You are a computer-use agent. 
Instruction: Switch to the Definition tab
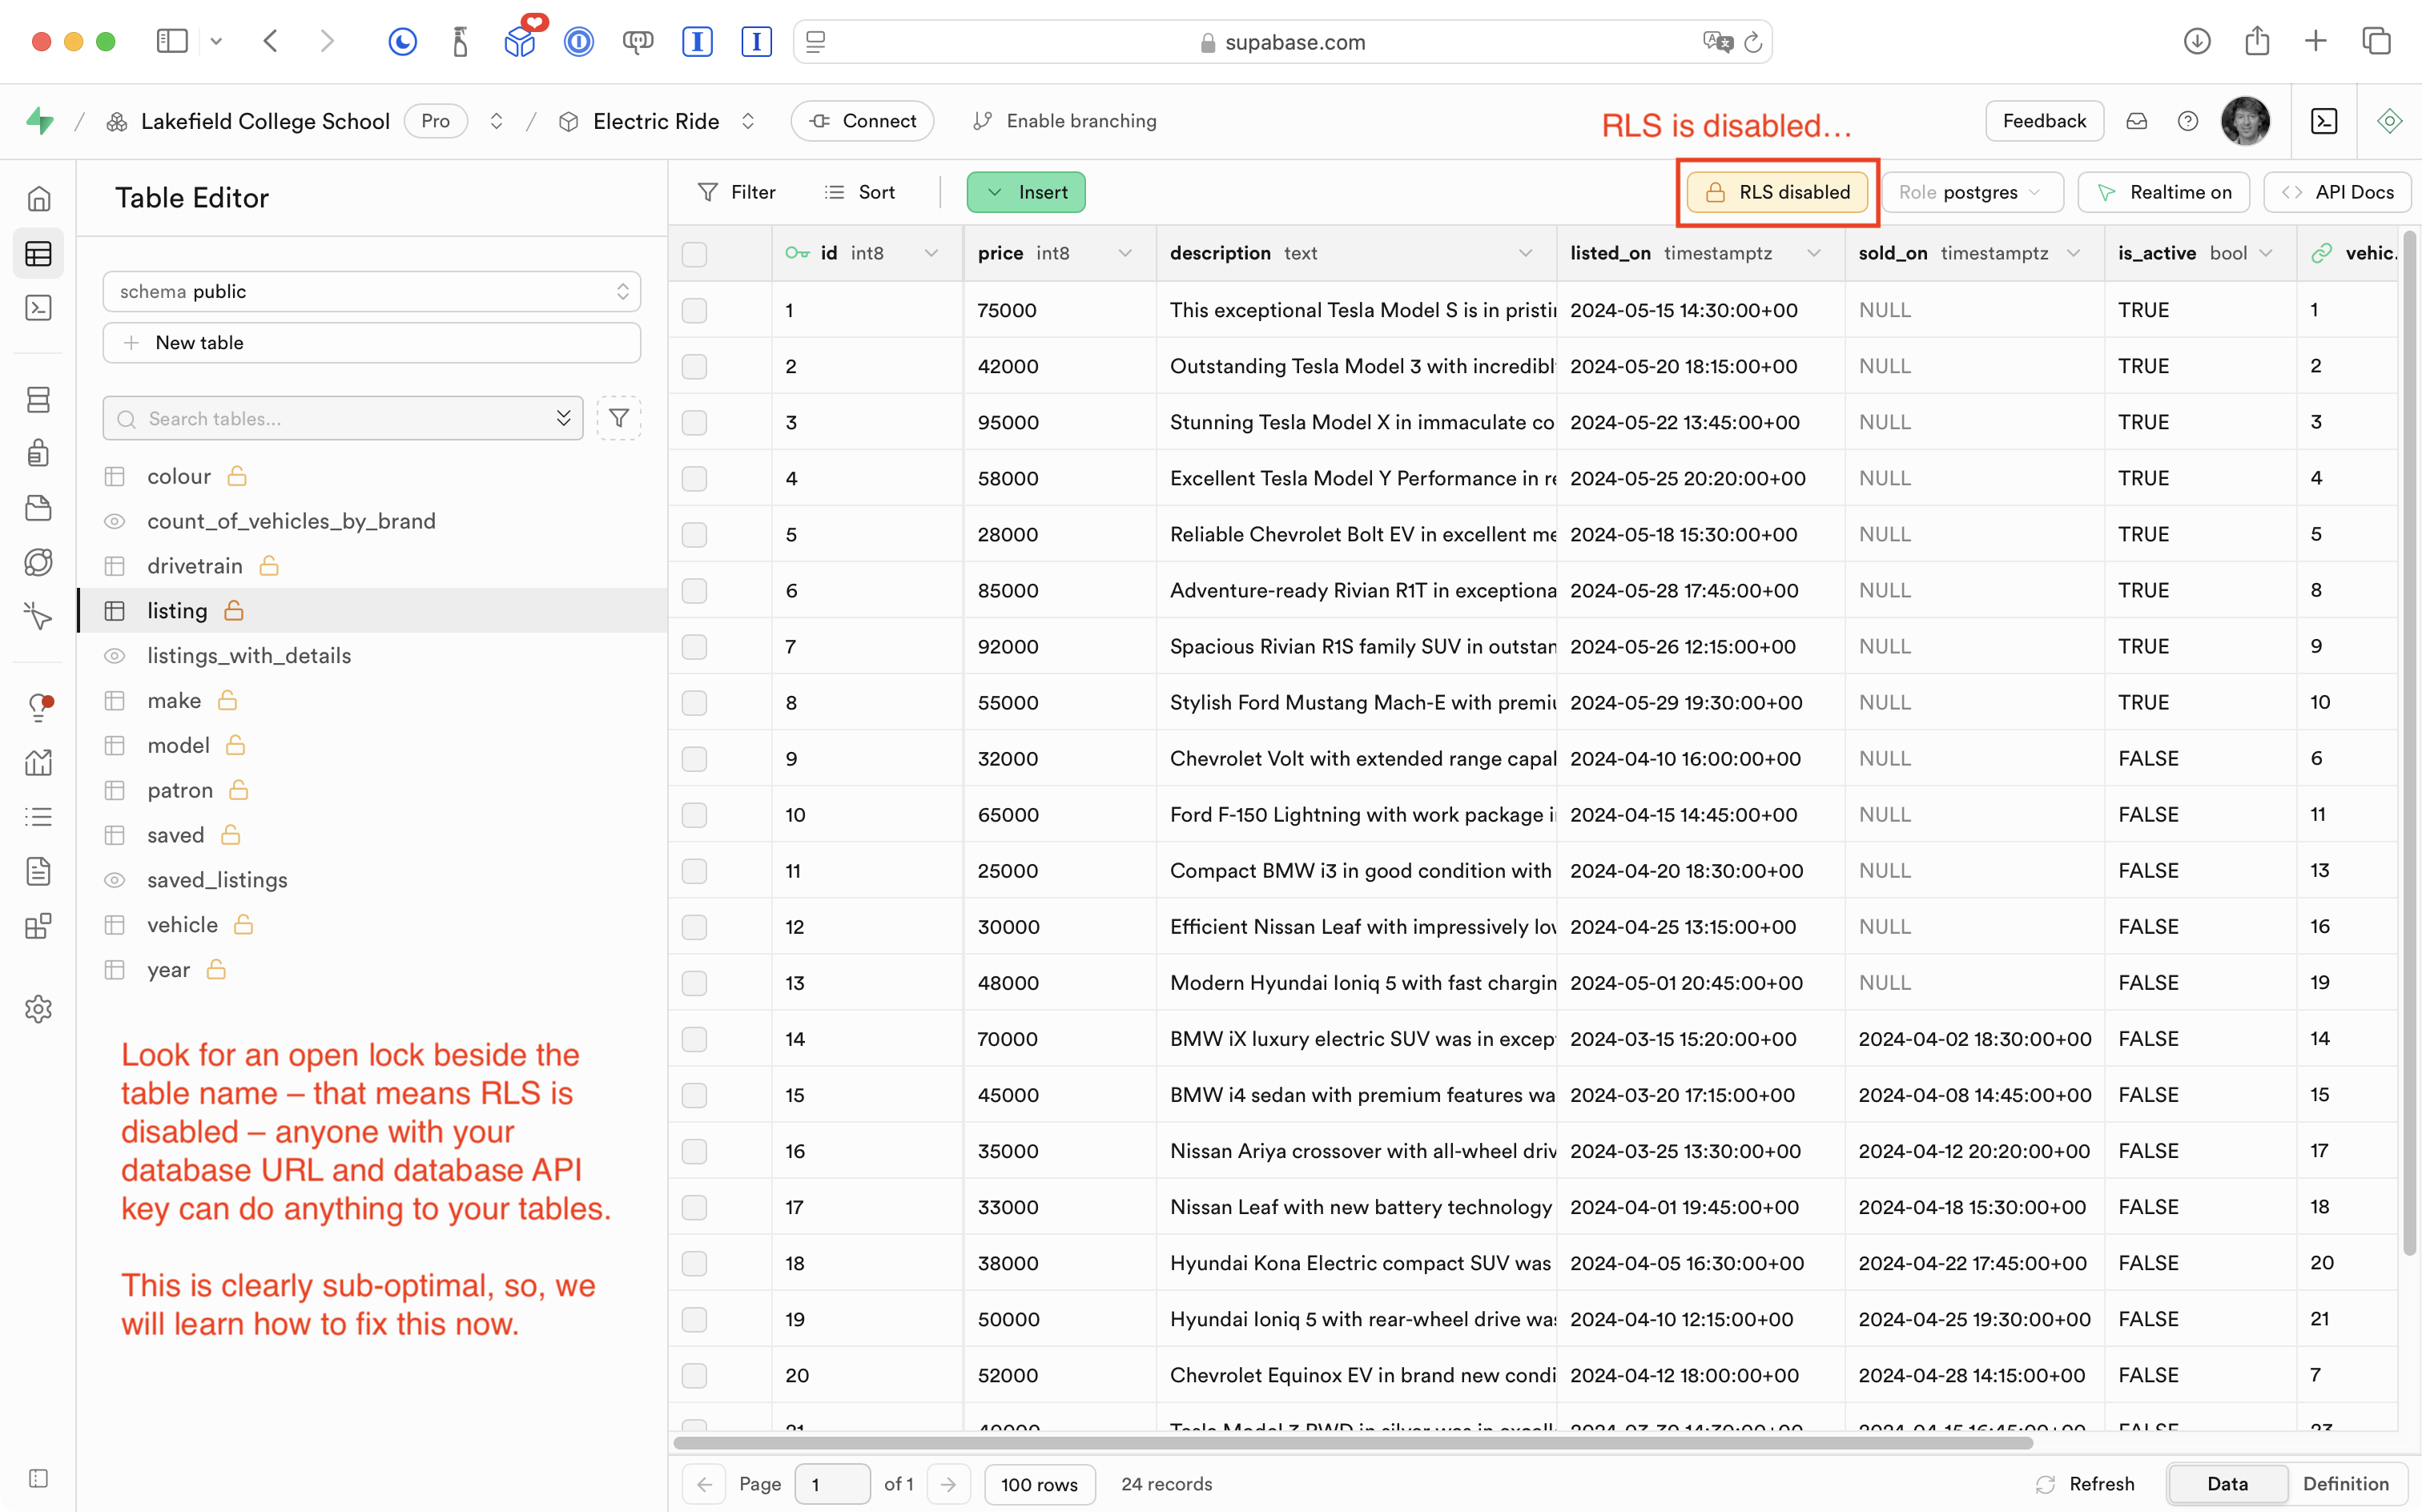click(2344, 1484)
